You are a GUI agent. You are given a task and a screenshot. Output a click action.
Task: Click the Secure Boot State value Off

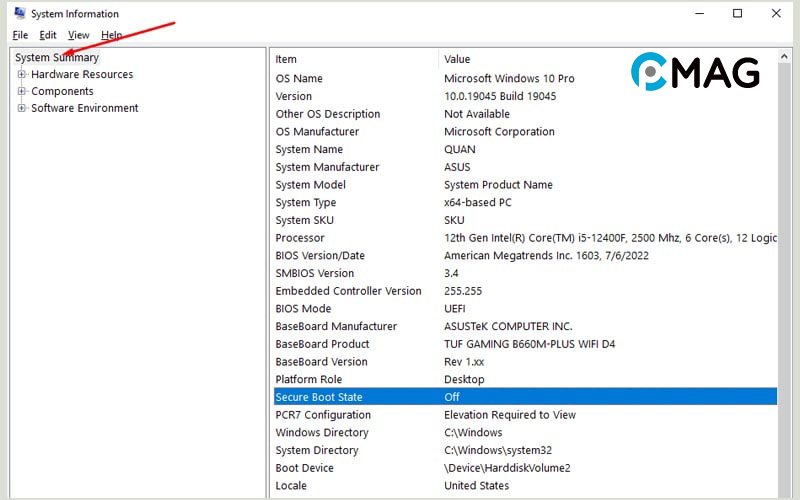pos(452,397)
